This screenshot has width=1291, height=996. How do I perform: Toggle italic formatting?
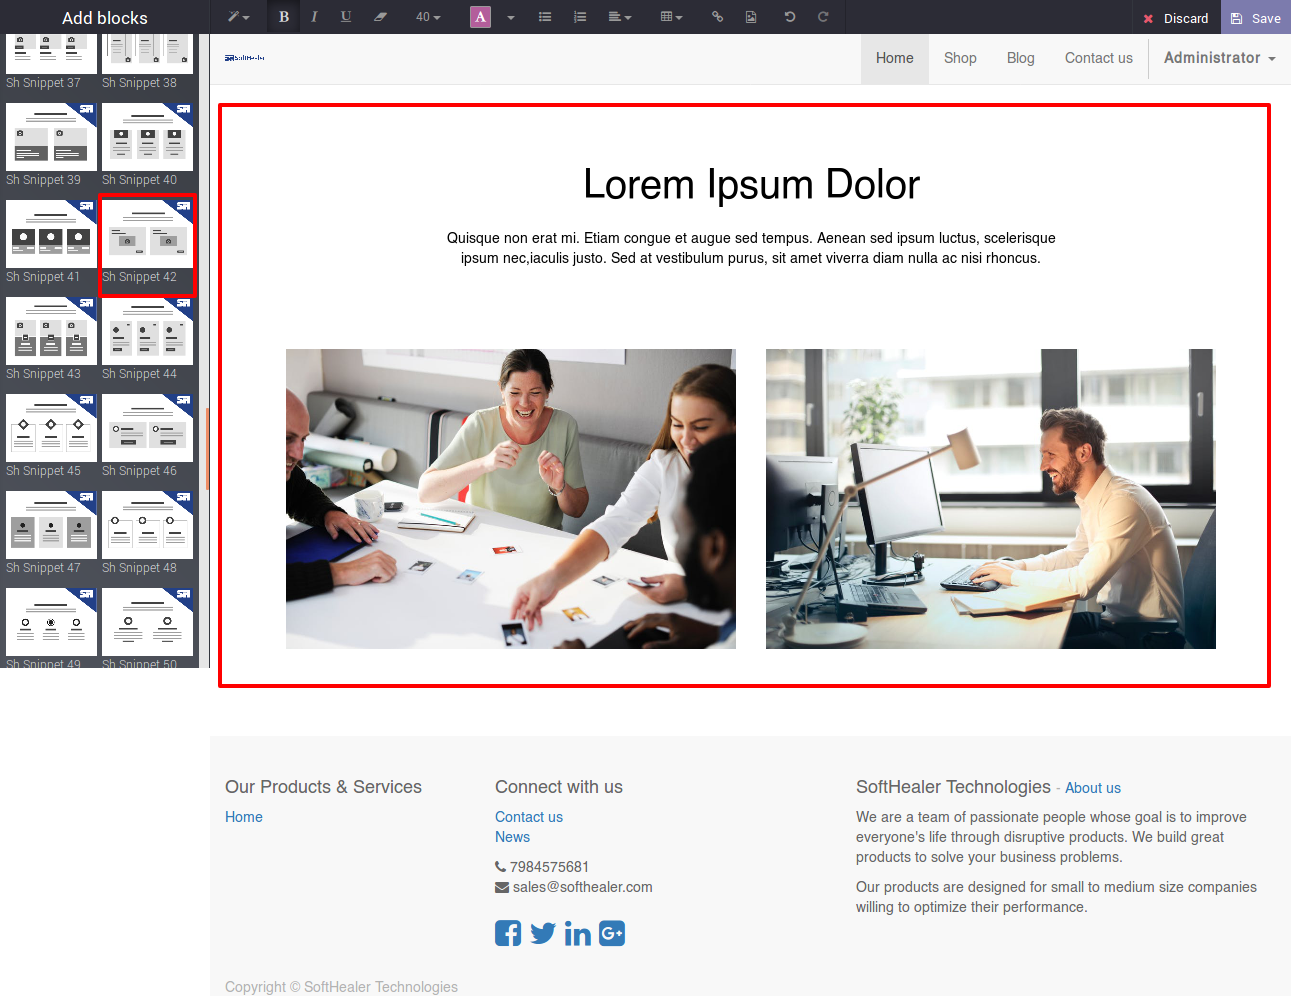click(x=314, y=17)
